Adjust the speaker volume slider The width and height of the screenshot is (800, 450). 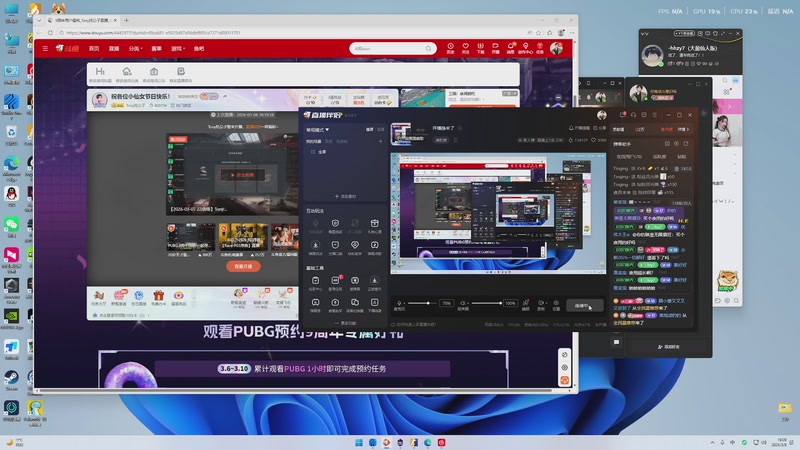[x=485, y=303]
